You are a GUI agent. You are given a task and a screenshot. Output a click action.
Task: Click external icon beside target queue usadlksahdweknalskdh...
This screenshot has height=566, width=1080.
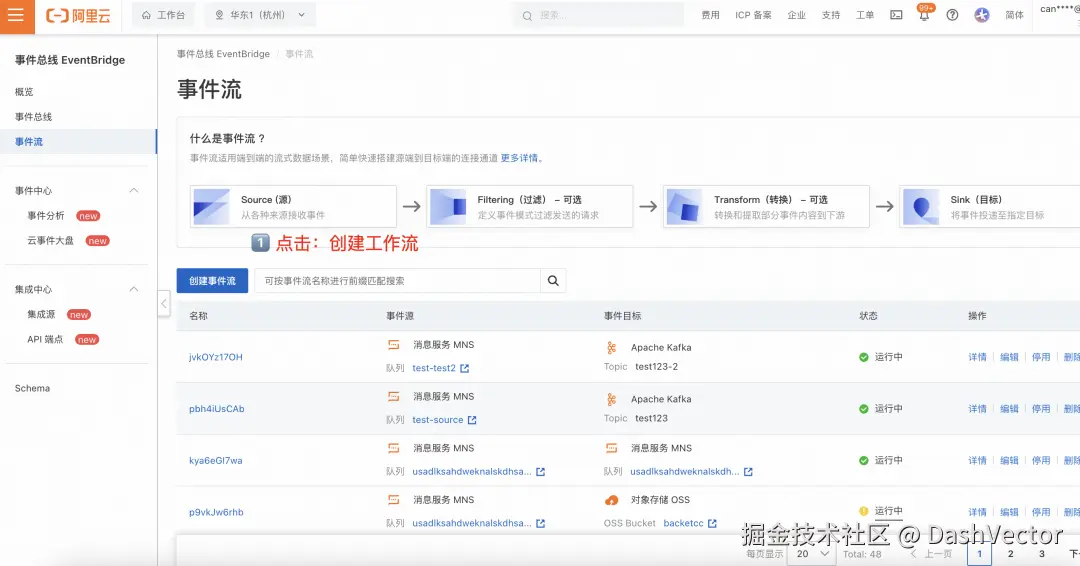point(748,472)
